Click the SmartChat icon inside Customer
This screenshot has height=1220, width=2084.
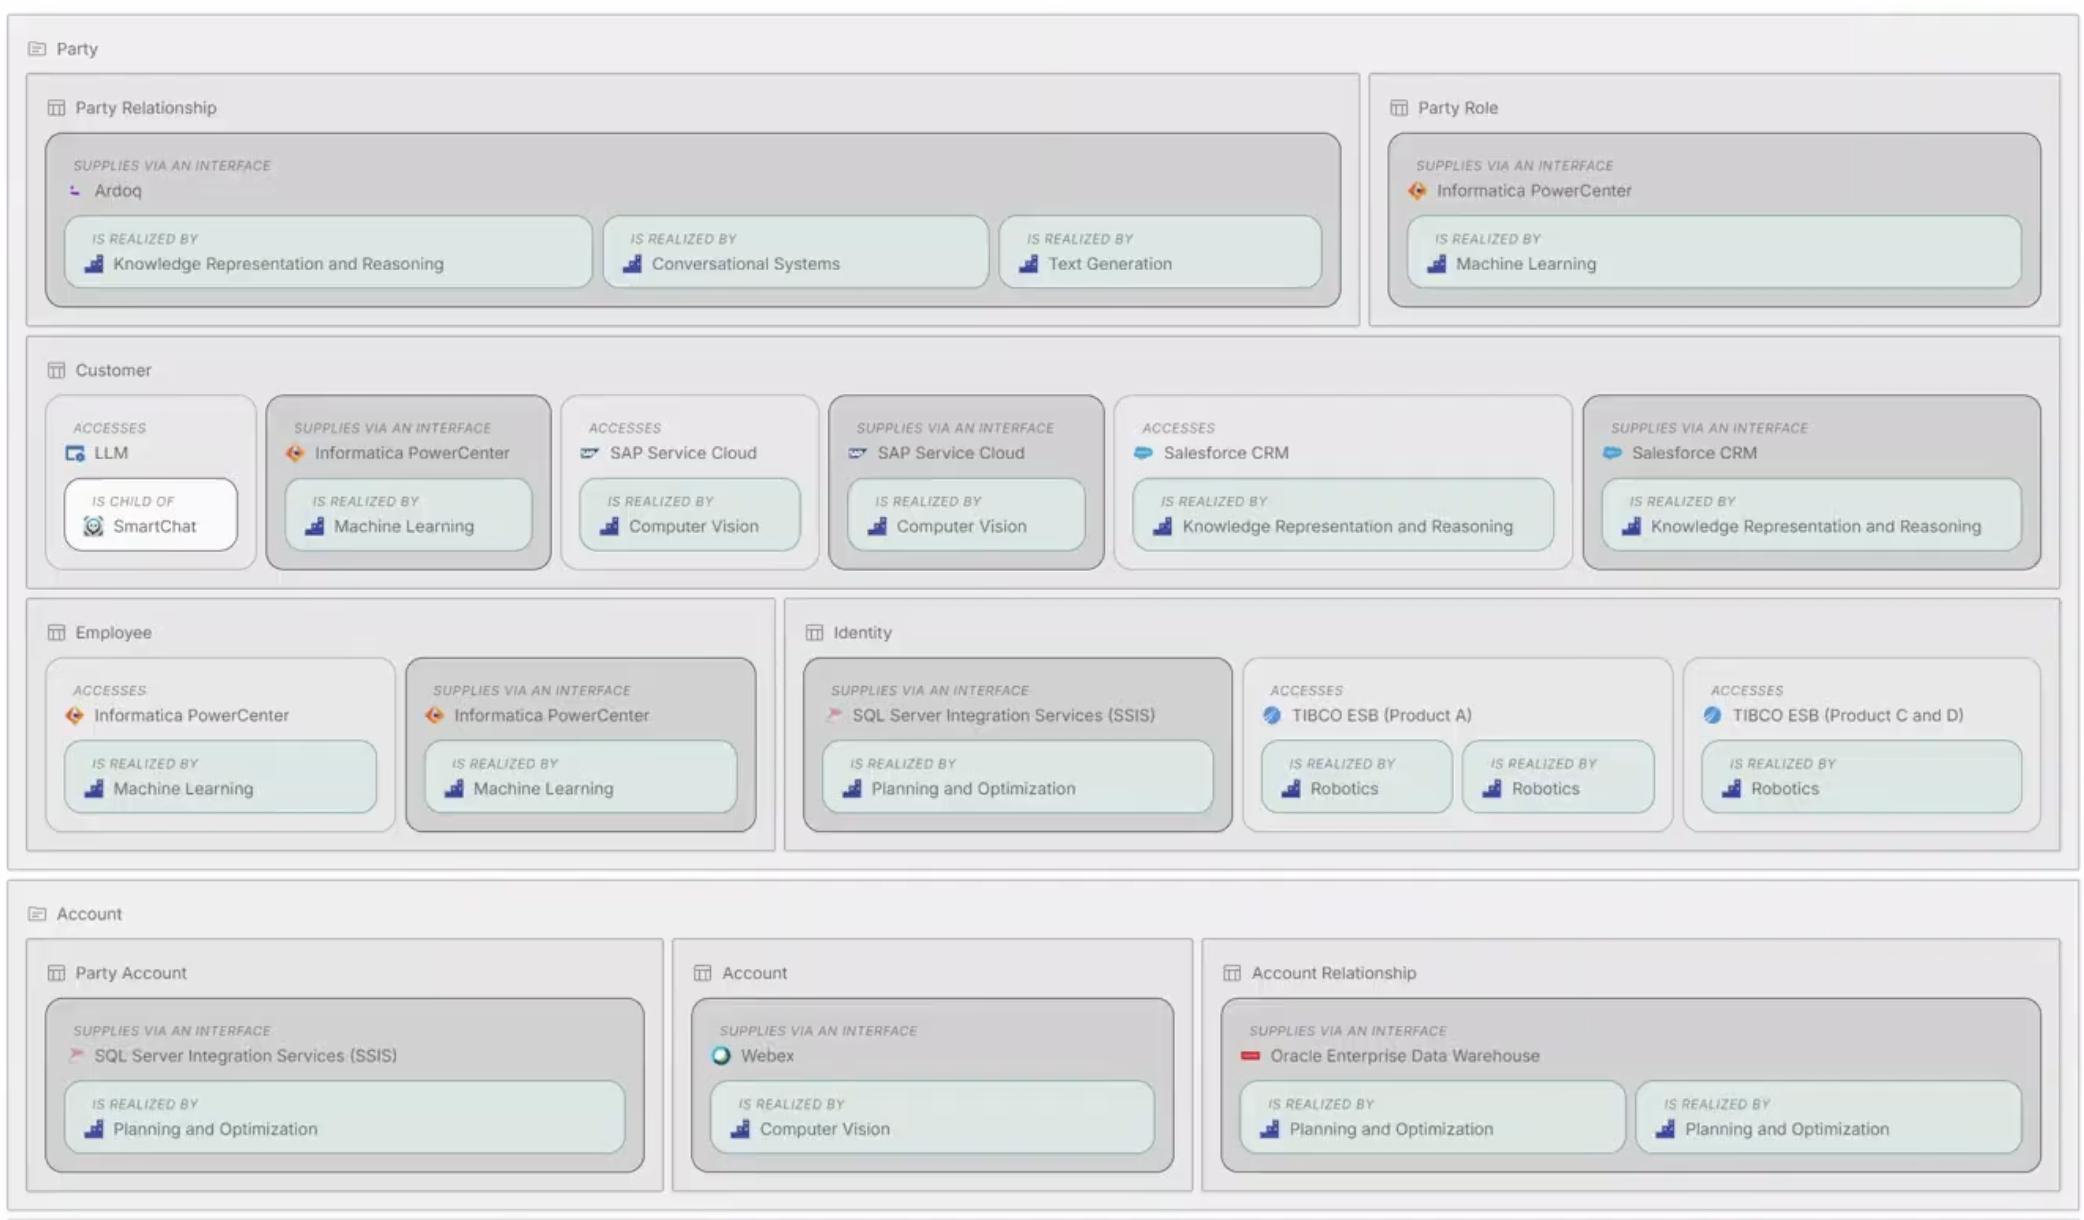coord(89,525)
